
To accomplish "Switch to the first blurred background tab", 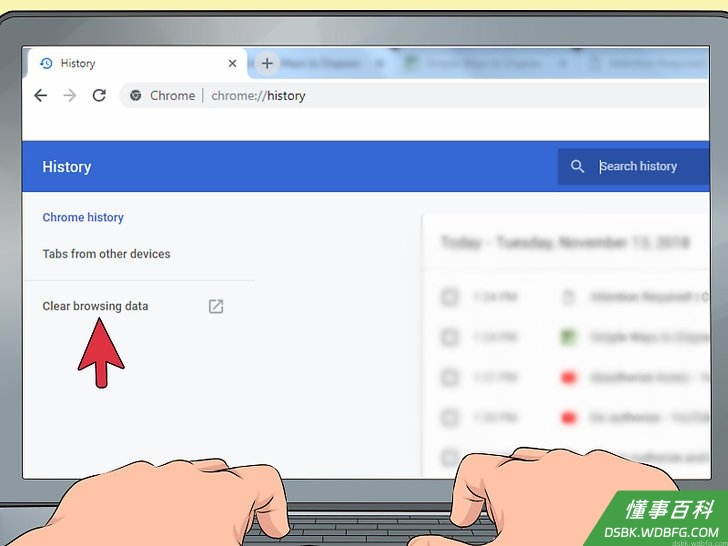I will click(320, 63).
